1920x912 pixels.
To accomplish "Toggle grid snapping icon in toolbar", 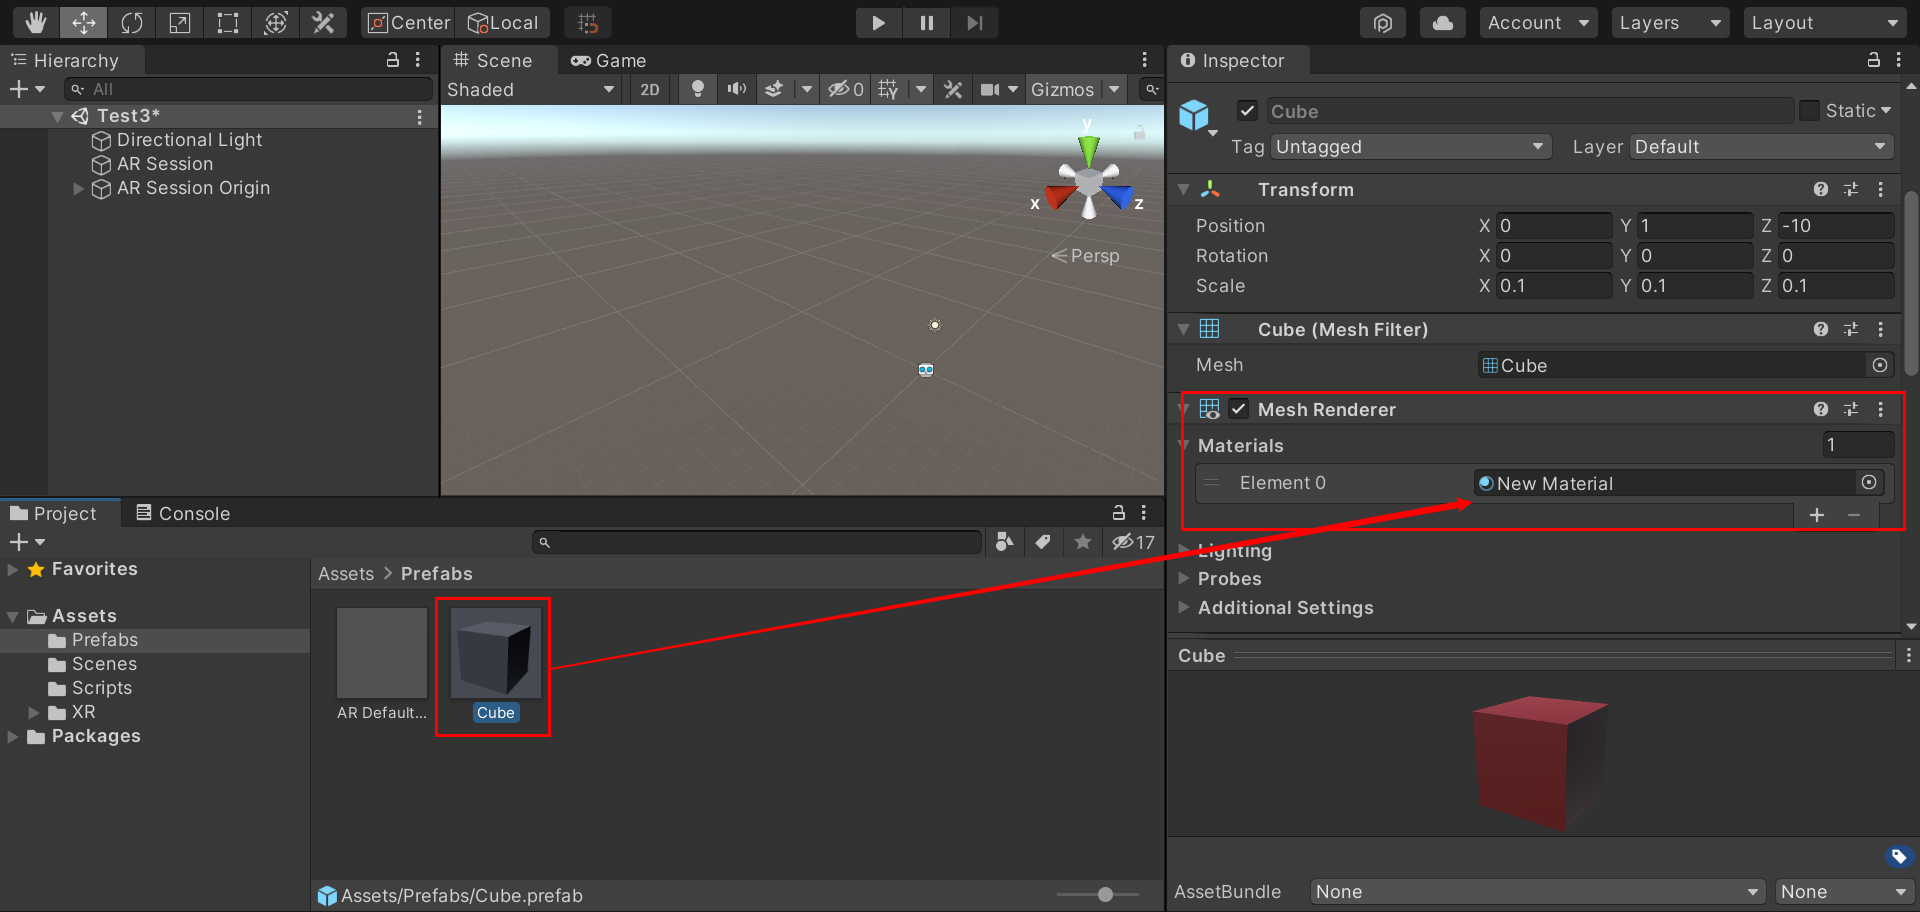I will tap(588, 22).
